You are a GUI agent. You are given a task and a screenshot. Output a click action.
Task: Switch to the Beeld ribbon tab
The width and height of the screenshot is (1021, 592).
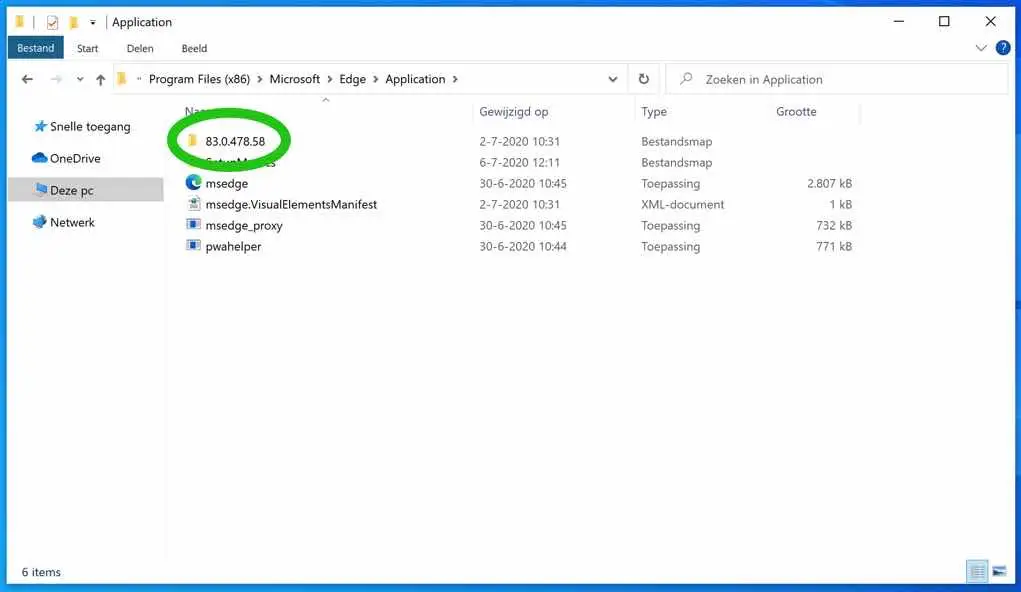tap(194, 48)
